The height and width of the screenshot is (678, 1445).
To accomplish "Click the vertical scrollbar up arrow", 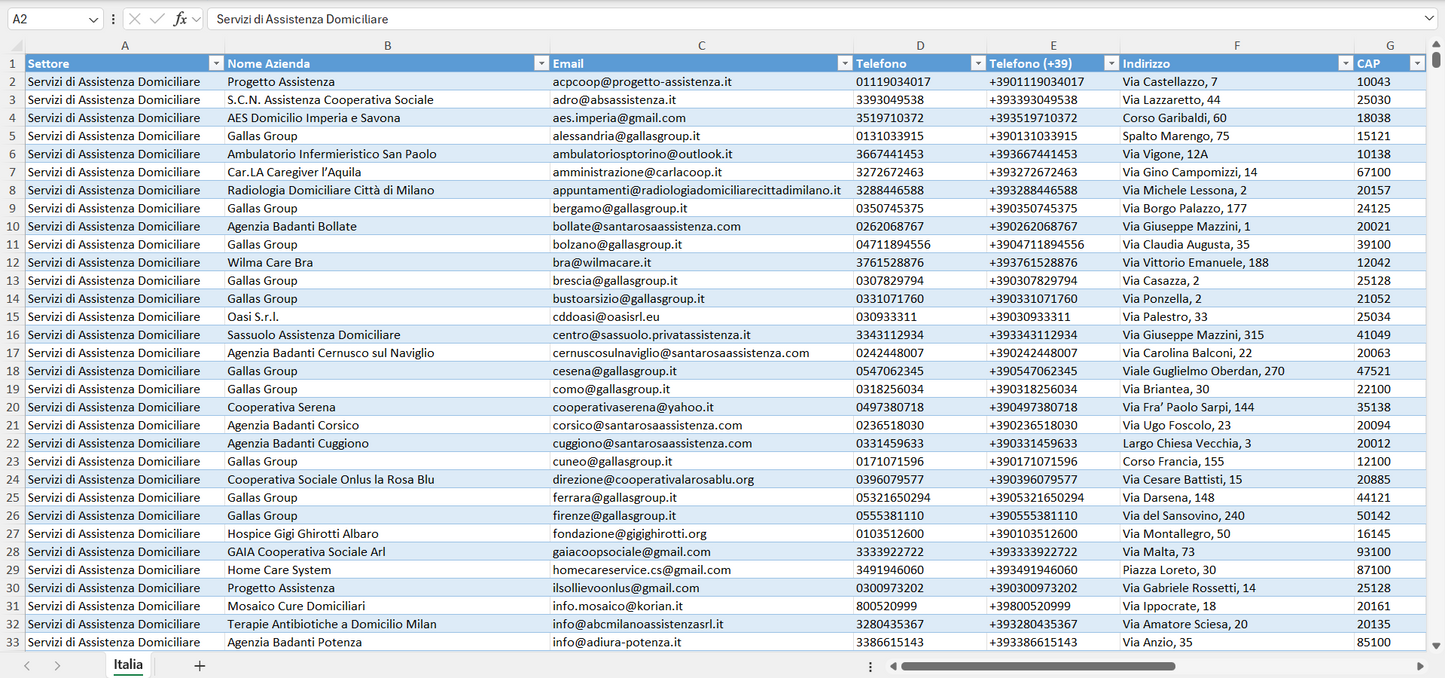I will click(1436, 46).
